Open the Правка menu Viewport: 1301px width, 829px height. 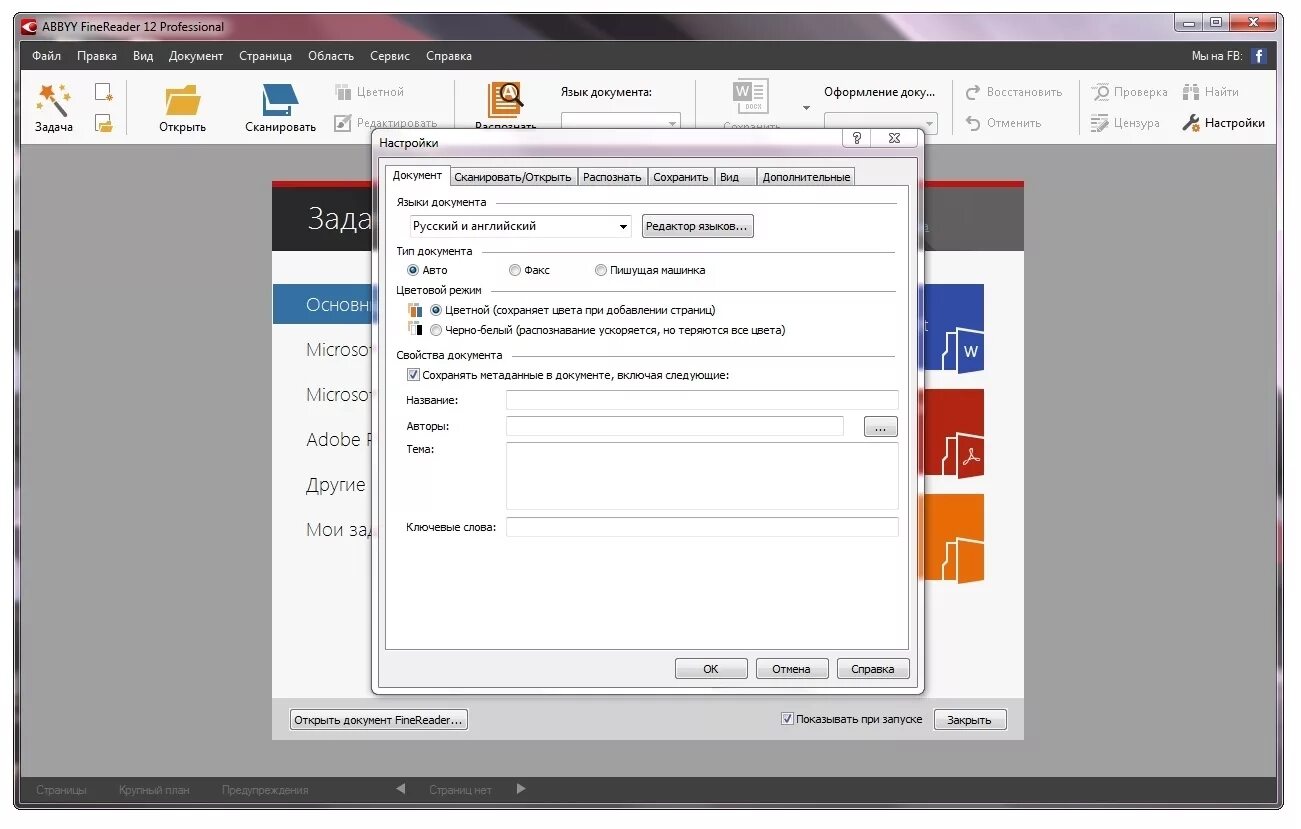point(97,56)
